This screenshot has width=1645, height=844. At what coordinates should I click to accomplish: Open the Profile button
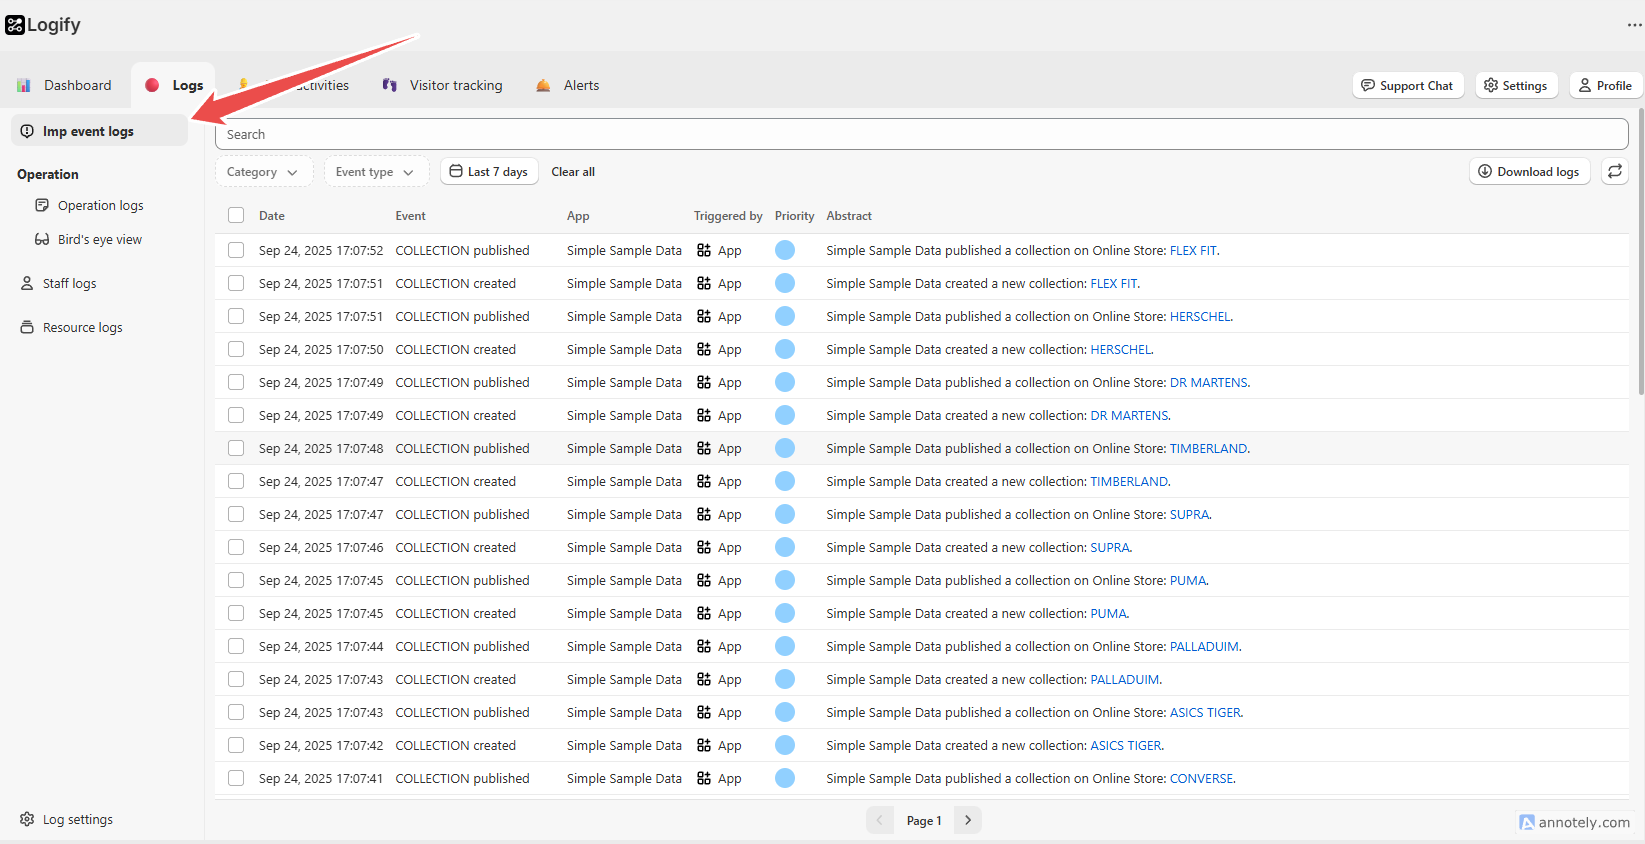[x=1606, y=86]
